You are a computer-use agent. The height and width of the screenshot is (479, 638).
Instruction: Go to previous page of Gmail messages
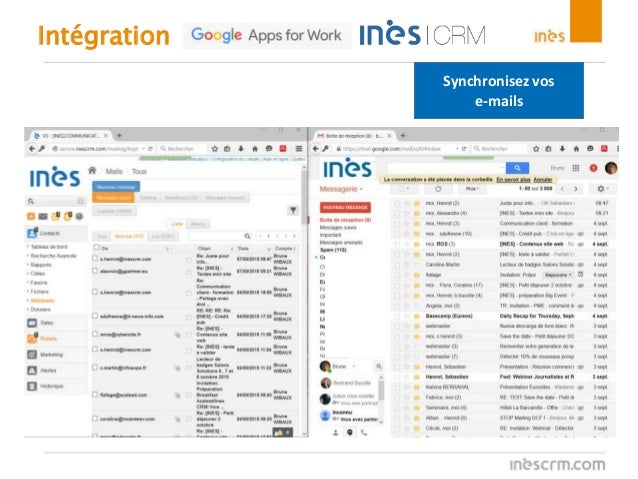point(562,189)
